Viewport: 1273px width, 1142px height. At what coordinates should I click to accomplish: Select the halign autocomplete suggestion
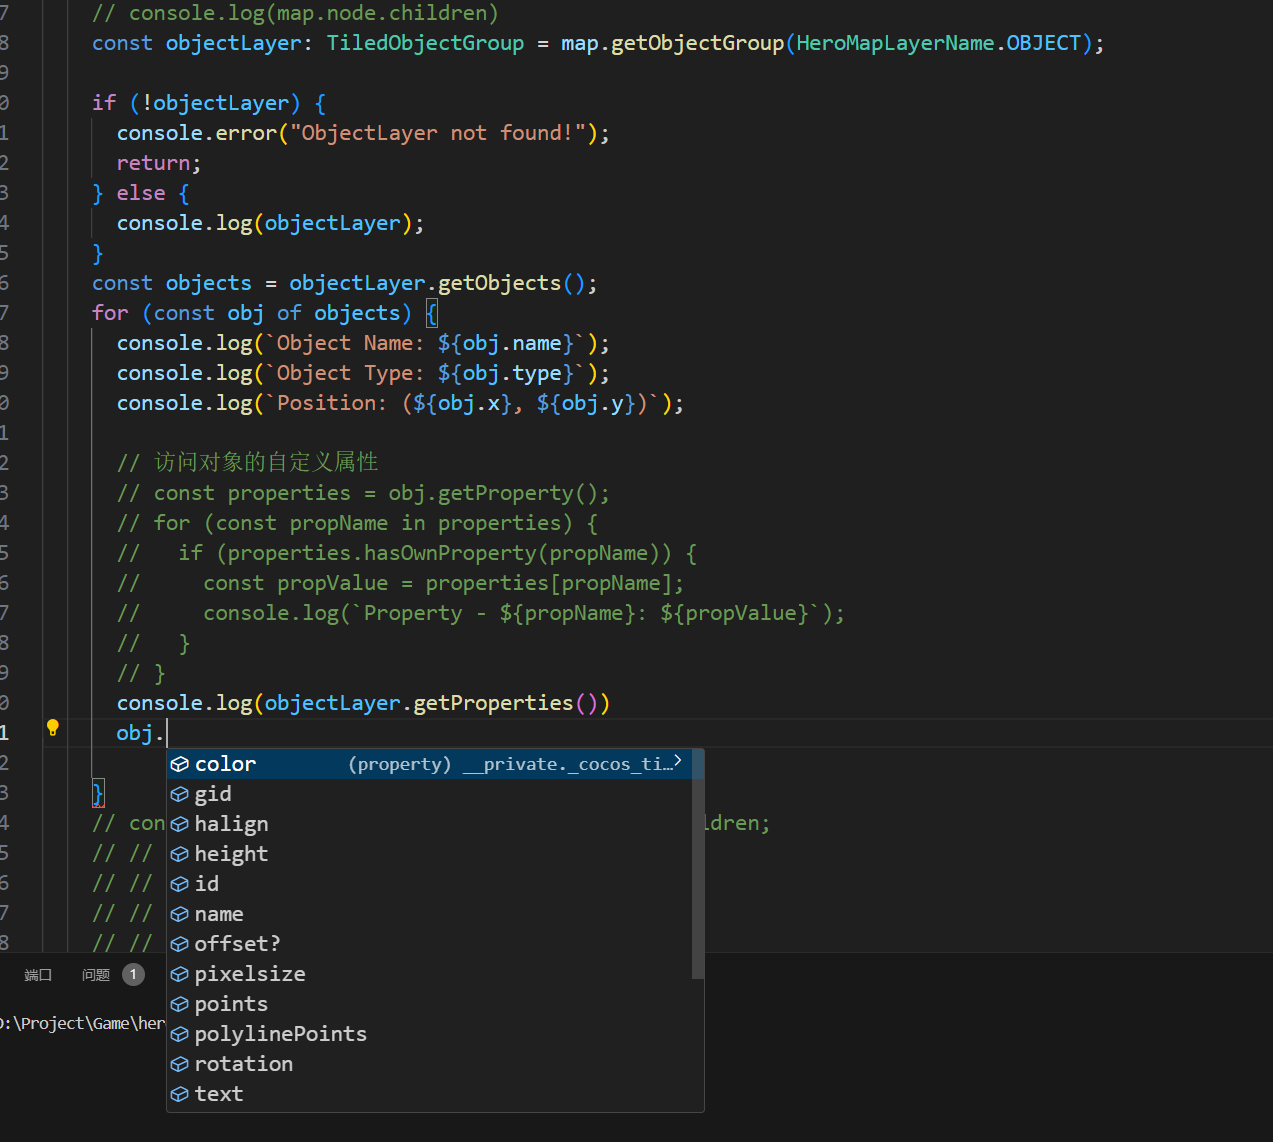click(x=429, y=824)
